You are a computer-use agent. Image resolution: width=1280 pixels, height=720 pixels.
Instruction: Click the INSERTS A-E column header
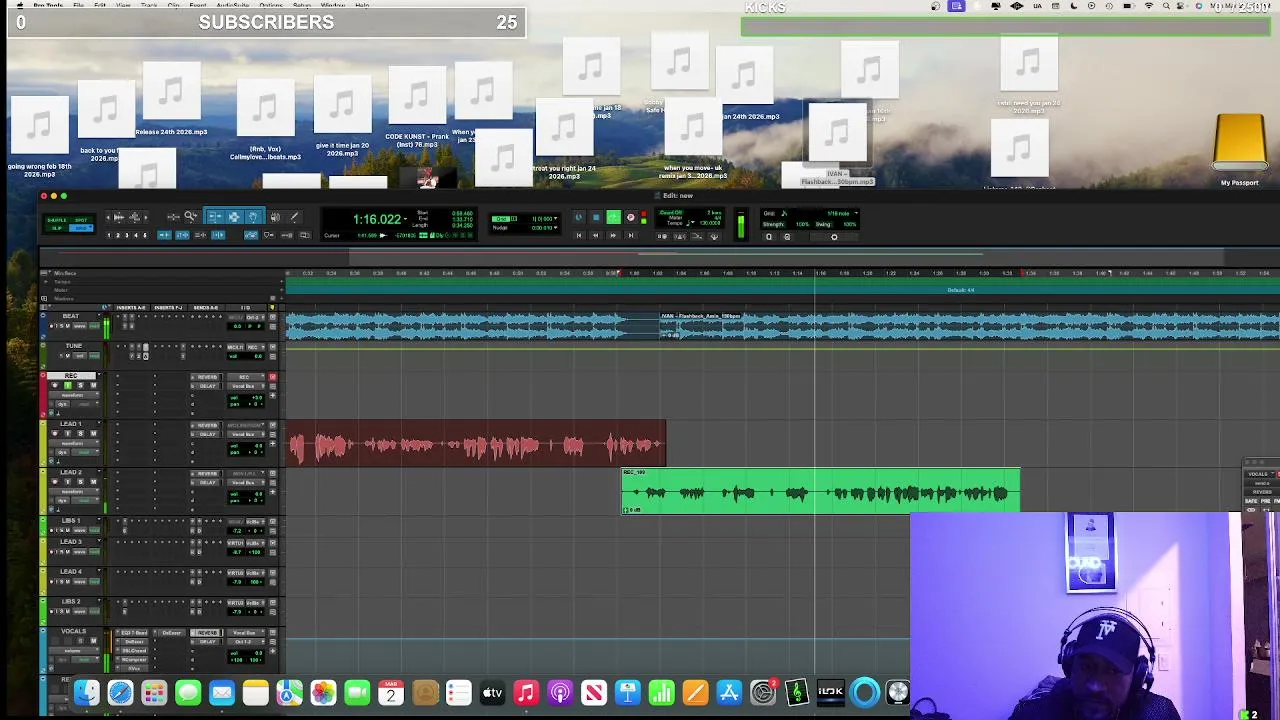131,308
